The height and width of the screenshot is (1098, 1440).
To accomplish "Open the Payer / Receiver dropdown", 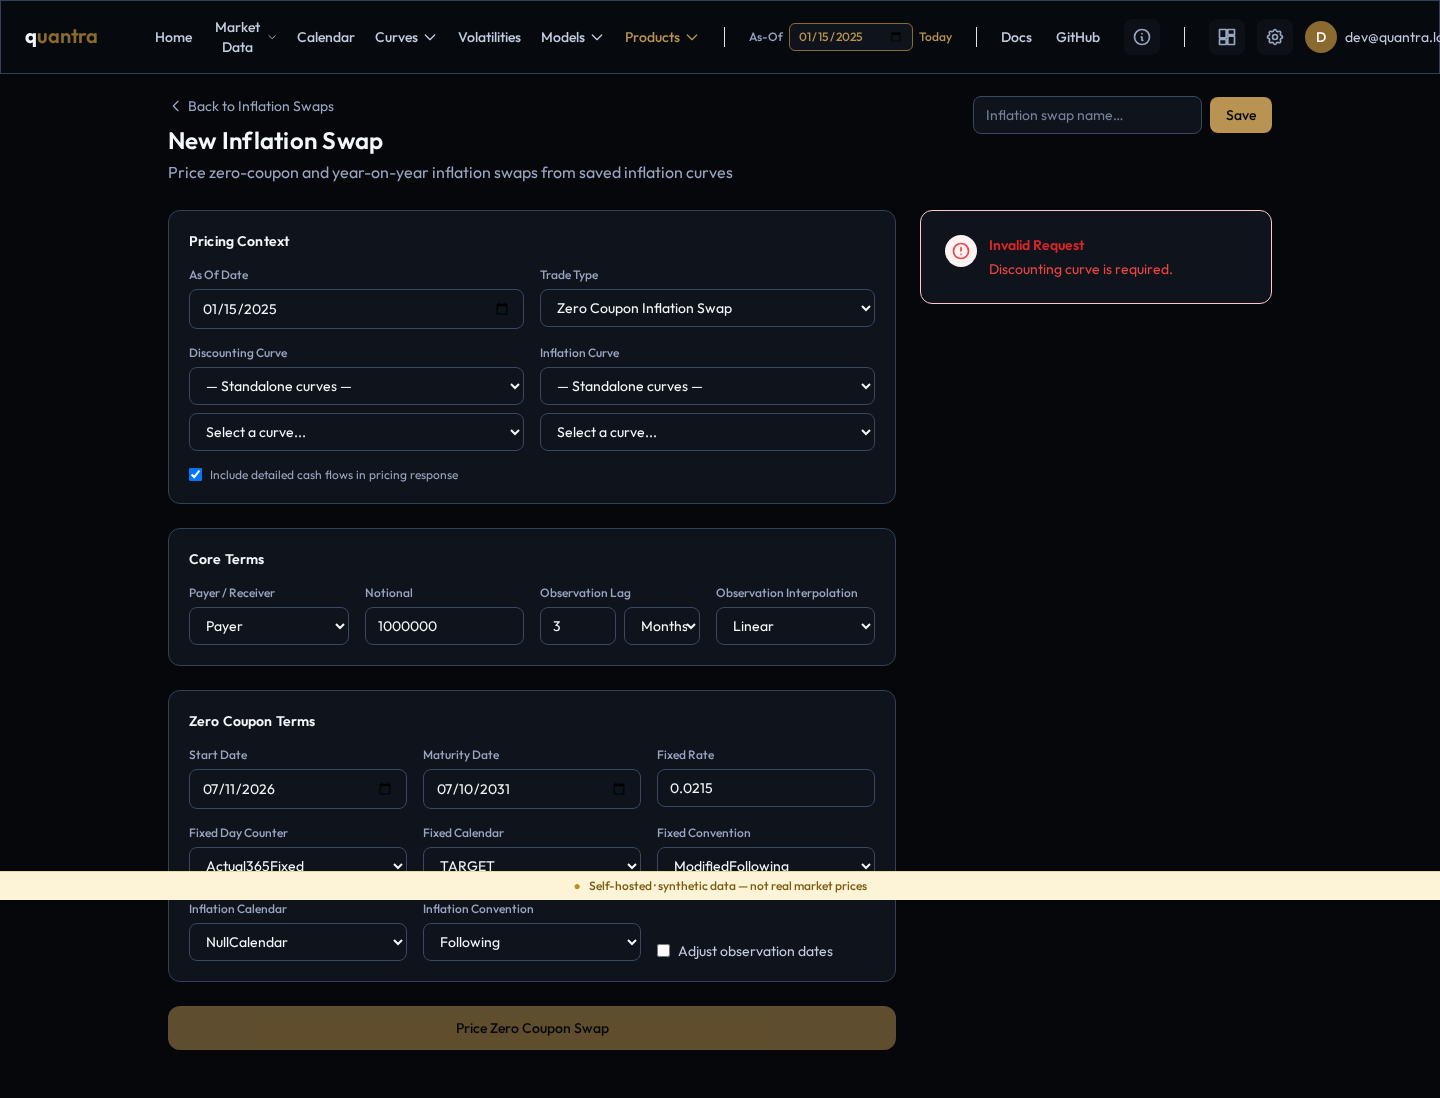I will click(269, 626).
